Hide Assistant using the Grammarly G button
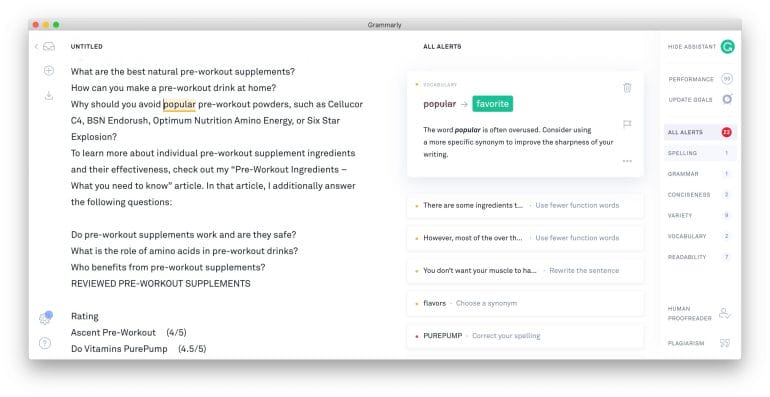Viewport: 770px width, 397px height. point(727,47)
